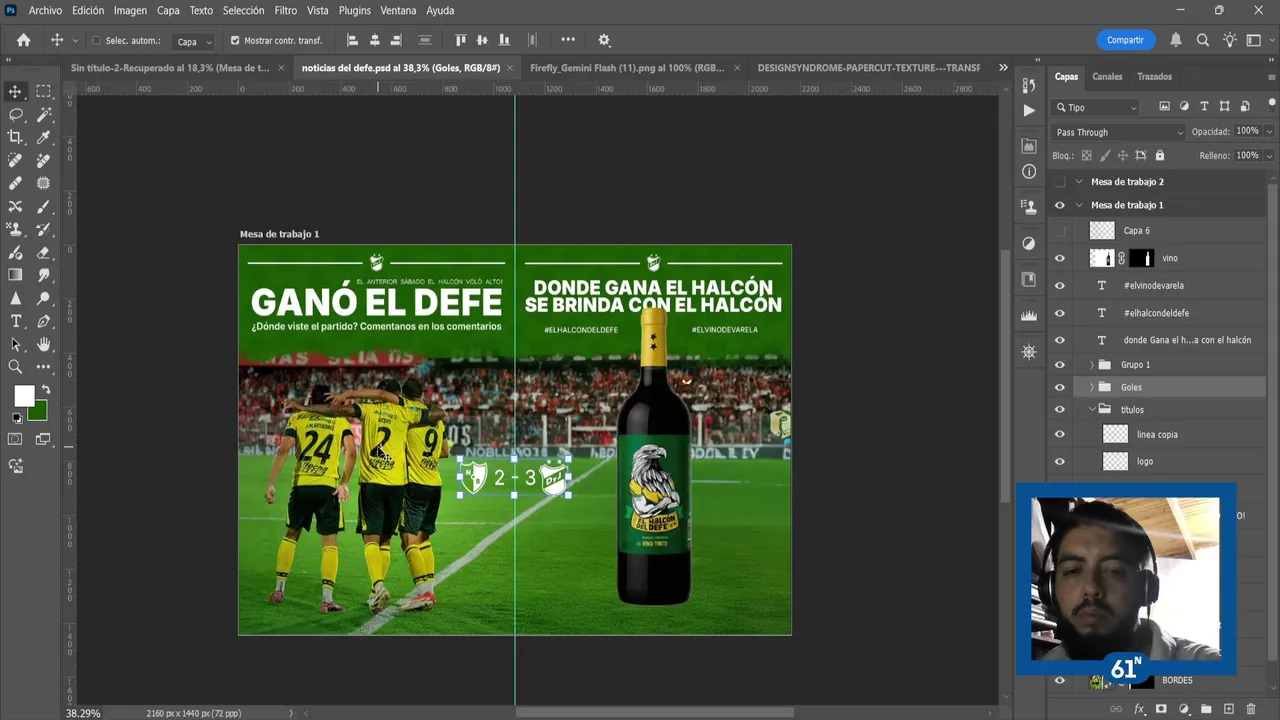Click the 38,29% zoom level field
The image size is (1280, 720).
click(84, 713)
